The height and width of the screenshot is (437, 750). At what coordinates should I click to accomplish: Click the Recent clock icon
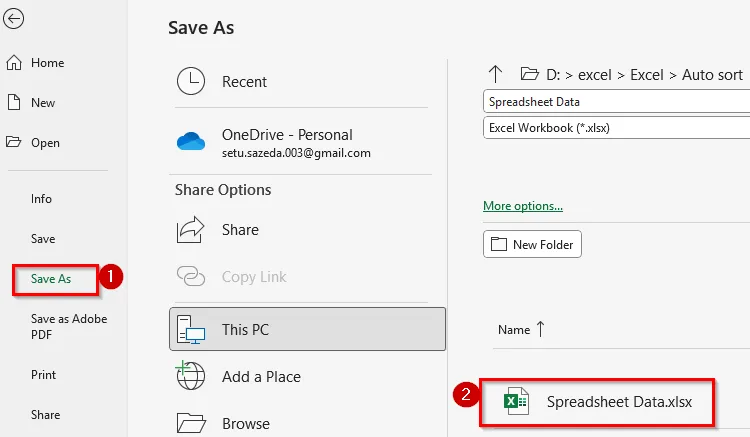pos(191,81)
